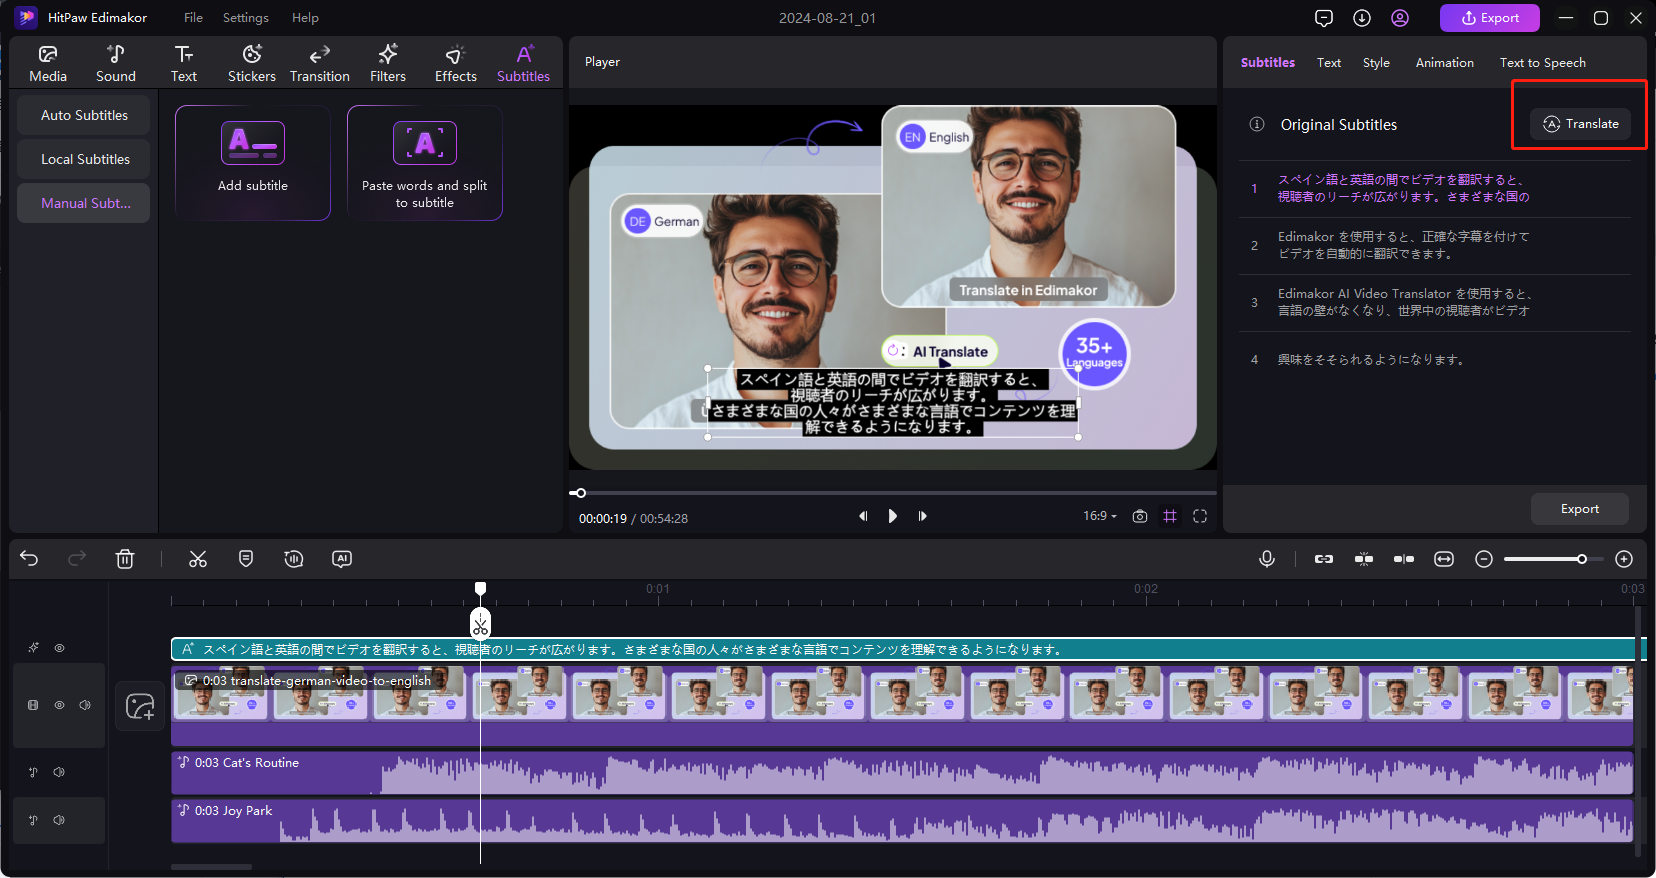The height and width of the screenshot is (878, 1656).
Task: Click the auto ripple icon in timeline toolbar
Action: click(x=1404, y=559)
